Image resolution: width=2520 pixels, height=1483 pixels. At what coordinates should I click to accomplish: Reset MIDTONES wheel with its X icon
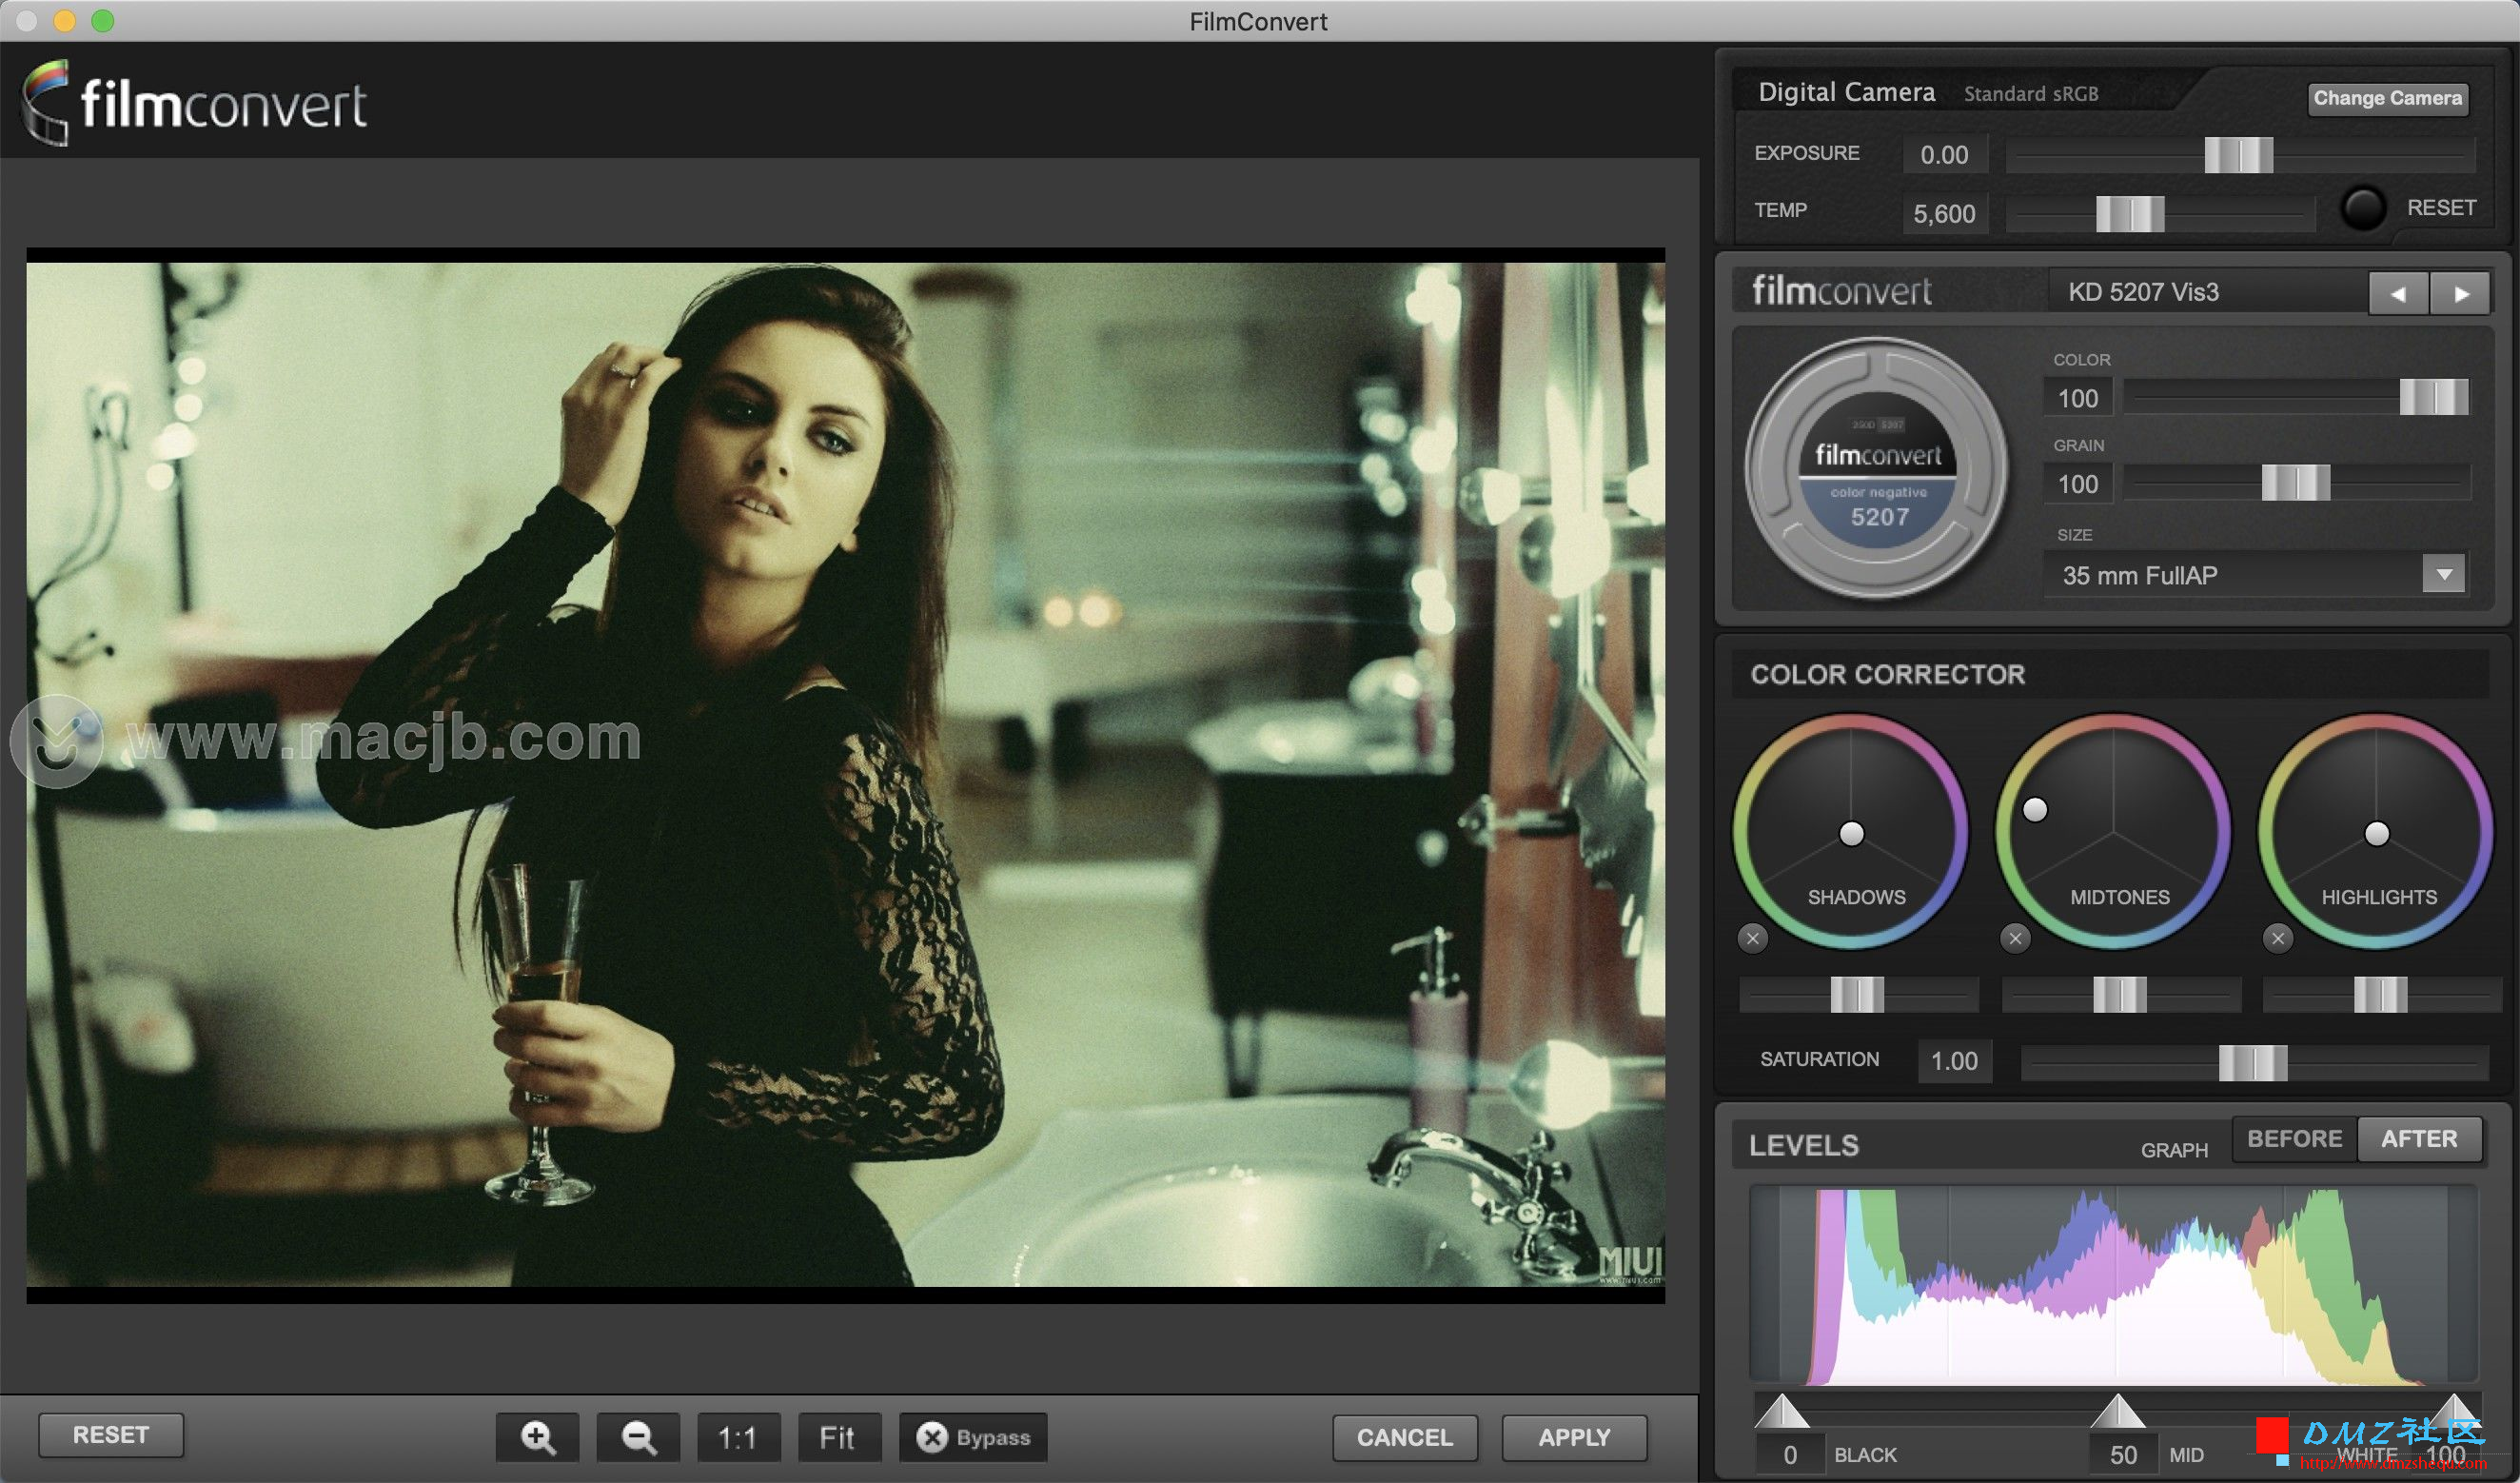(x=2015, y=938)
